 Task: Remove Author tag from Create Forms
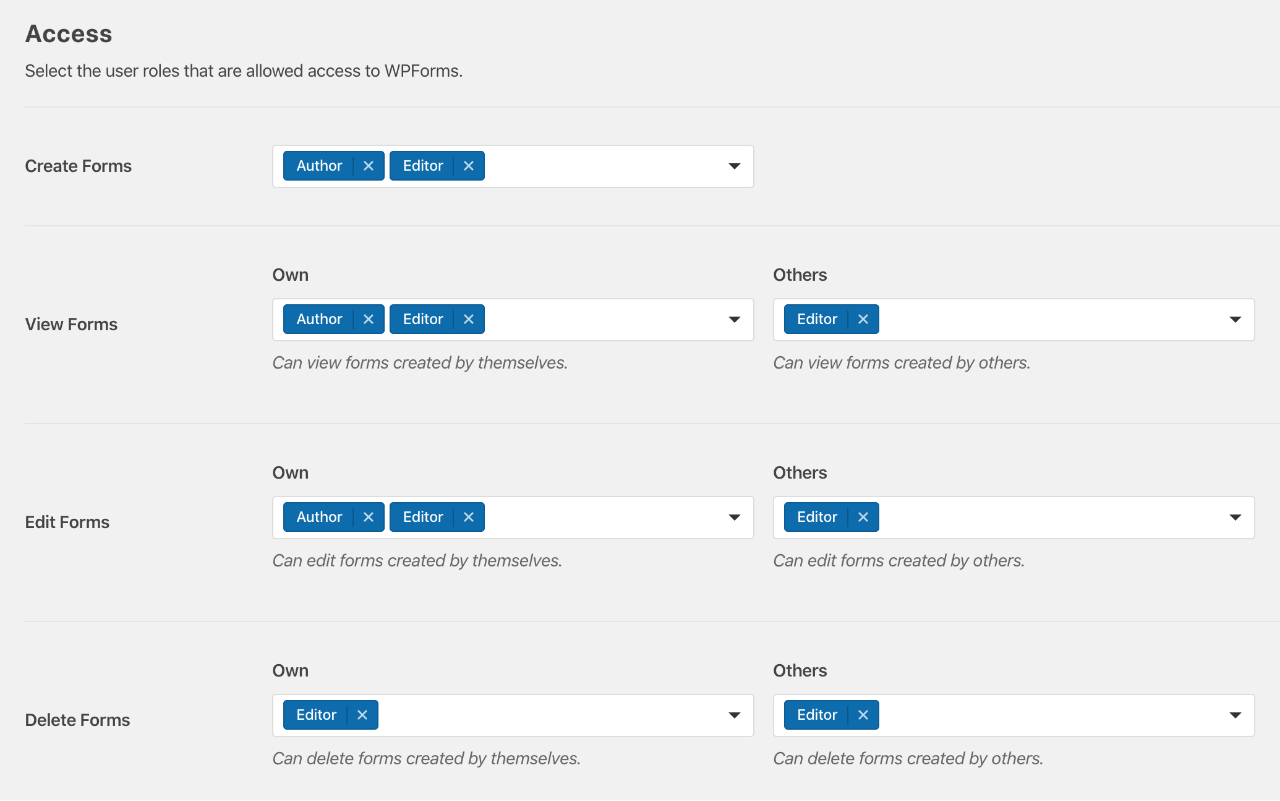(368, 166)
